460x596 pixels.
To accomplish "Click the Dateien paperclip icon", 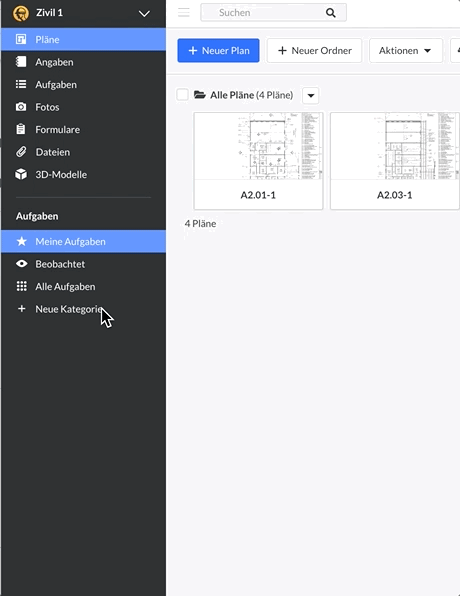I will [21, 152].
